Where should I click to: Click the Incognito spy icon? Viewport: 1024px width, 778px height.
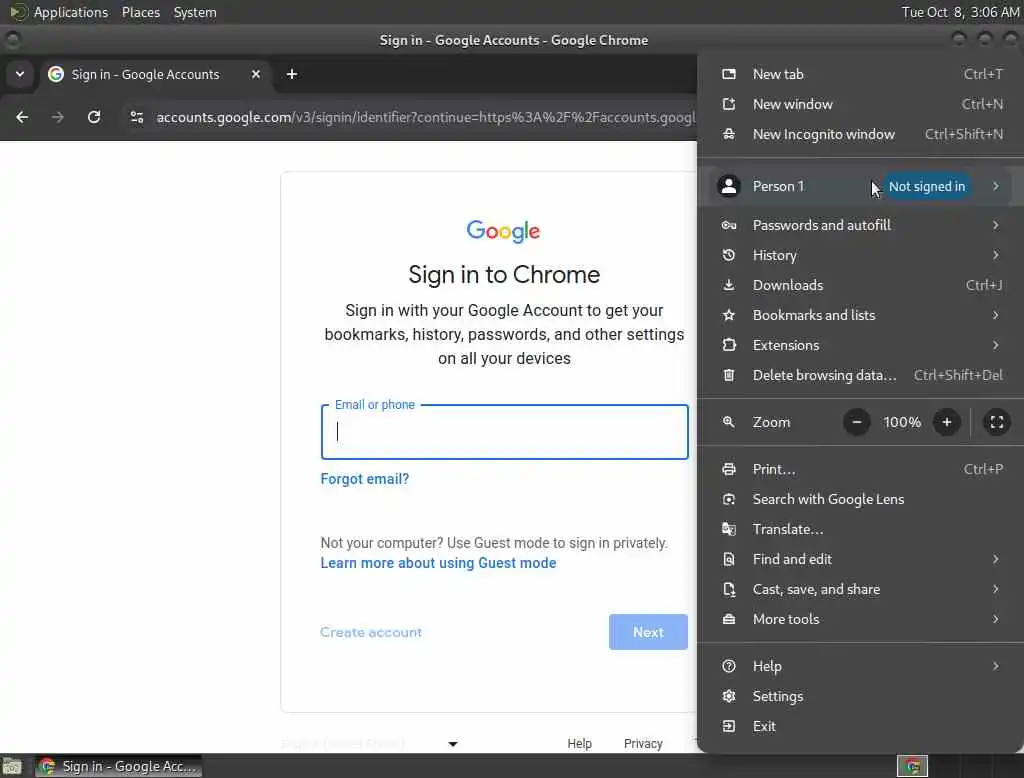729,134
